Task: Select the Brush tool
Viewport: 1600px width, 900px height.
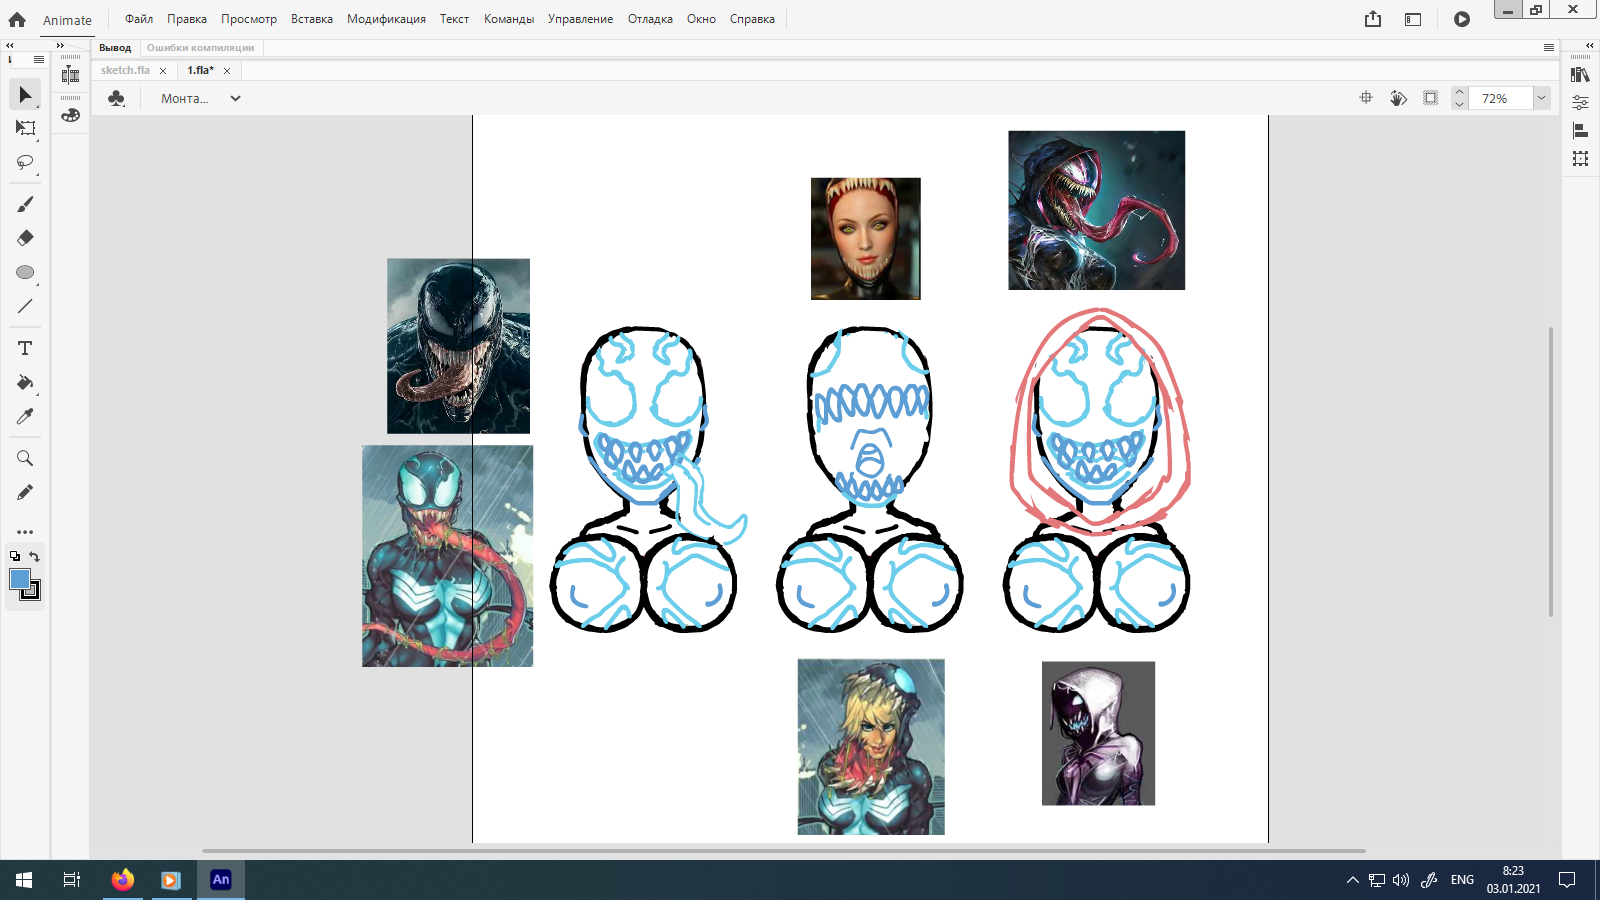Action: pos(25,204)
